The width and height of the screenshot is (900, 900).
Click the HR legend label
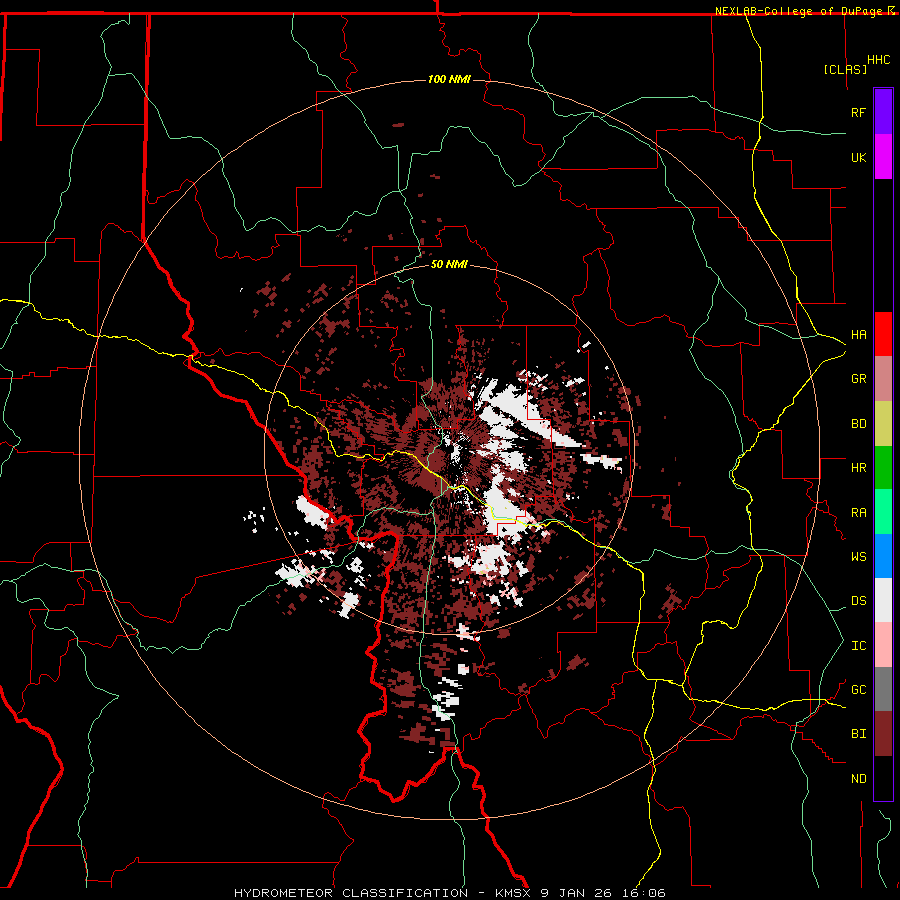[x=858, y=468]
